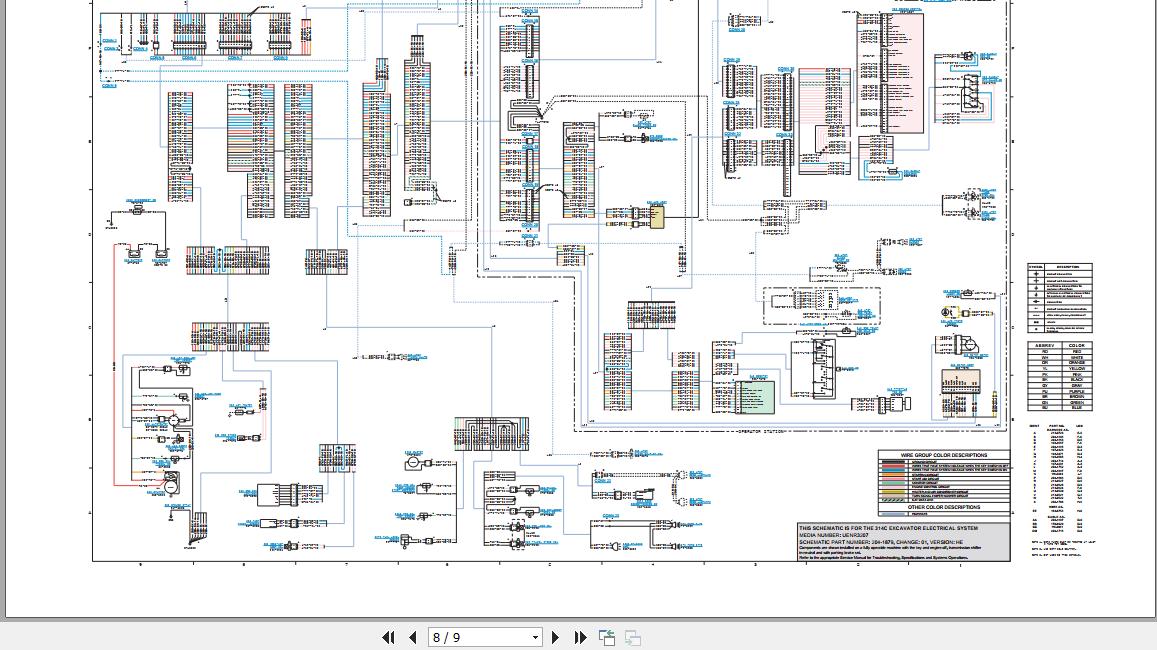1157x650 pixels.
Task: Click the grayed next view icon
Action: (x=632, y=637)
